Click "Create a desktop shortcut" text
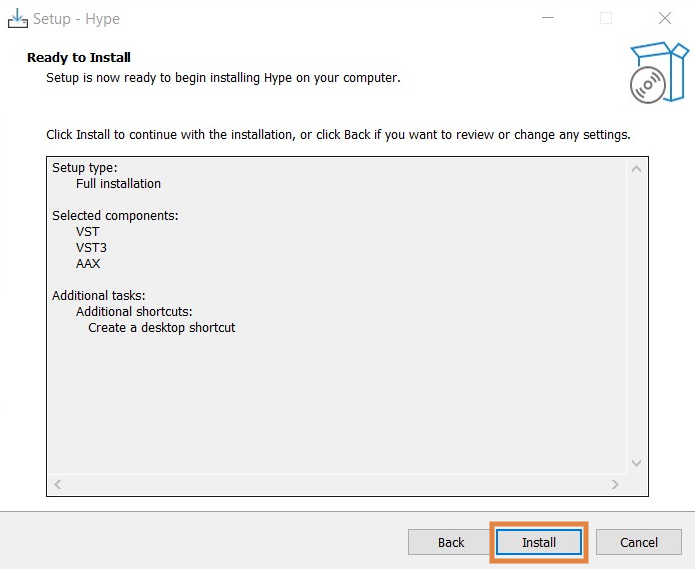Image resolution: width=695 pixels, height=569 pixels. (x=162, y=328)
